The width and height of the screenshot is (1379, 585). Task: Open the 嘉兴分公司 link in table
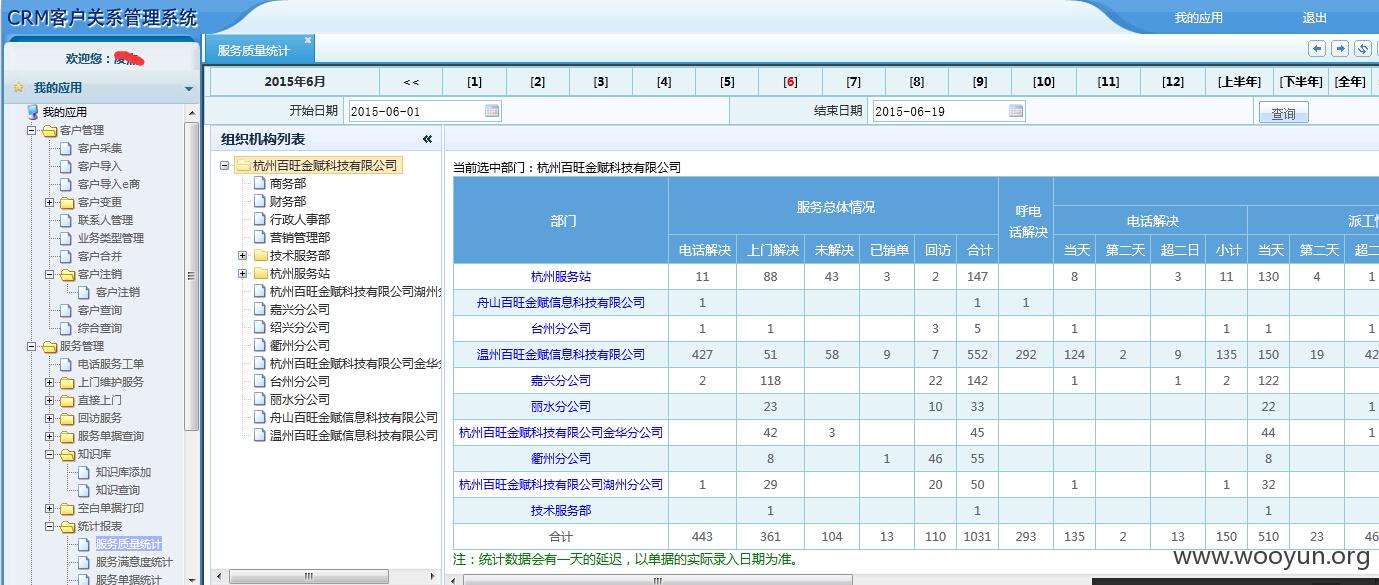[561, 380]
